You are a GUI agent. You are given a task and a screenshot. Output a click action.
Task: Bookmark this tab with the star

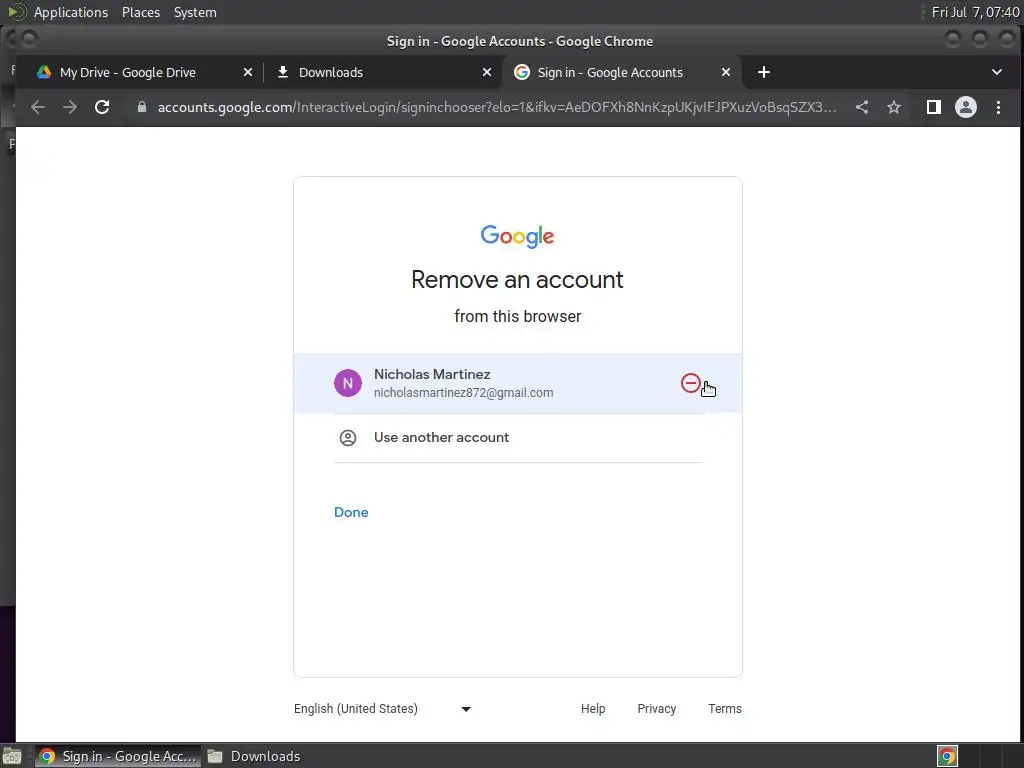coord(893,107)
